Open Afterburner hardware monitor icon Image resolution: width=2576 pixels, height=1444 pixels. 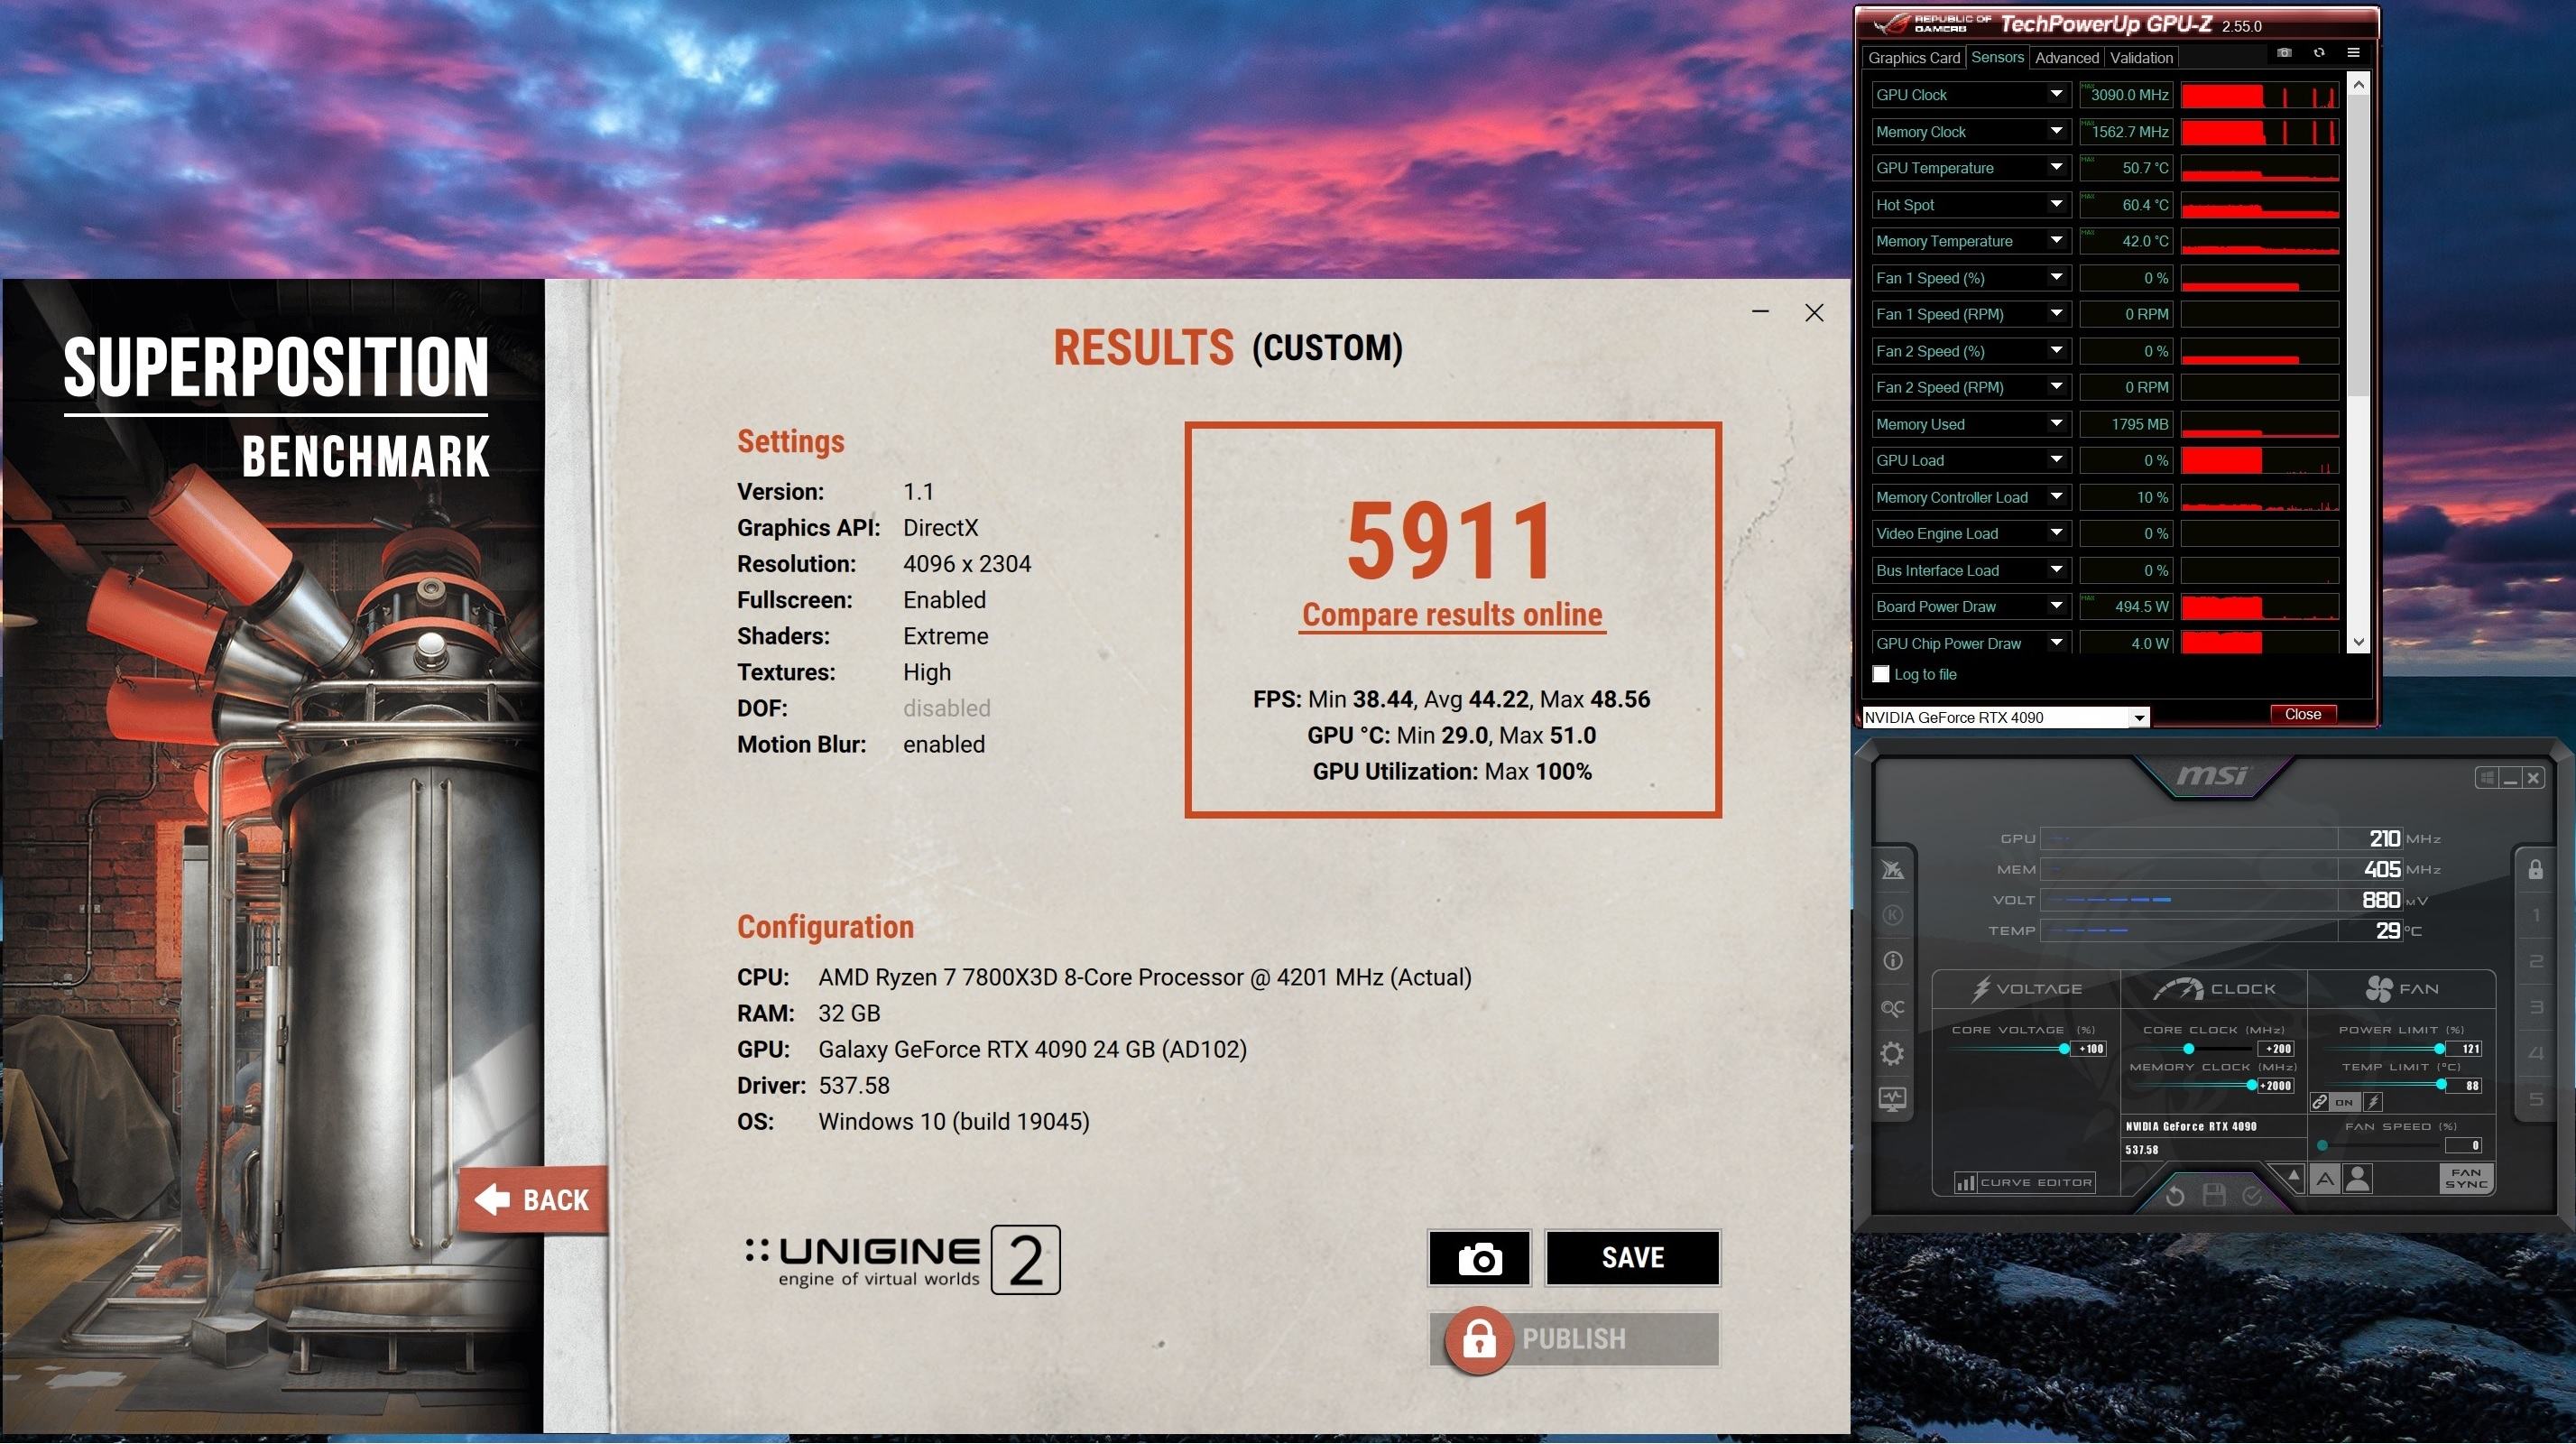[x=1893, y=1099]
